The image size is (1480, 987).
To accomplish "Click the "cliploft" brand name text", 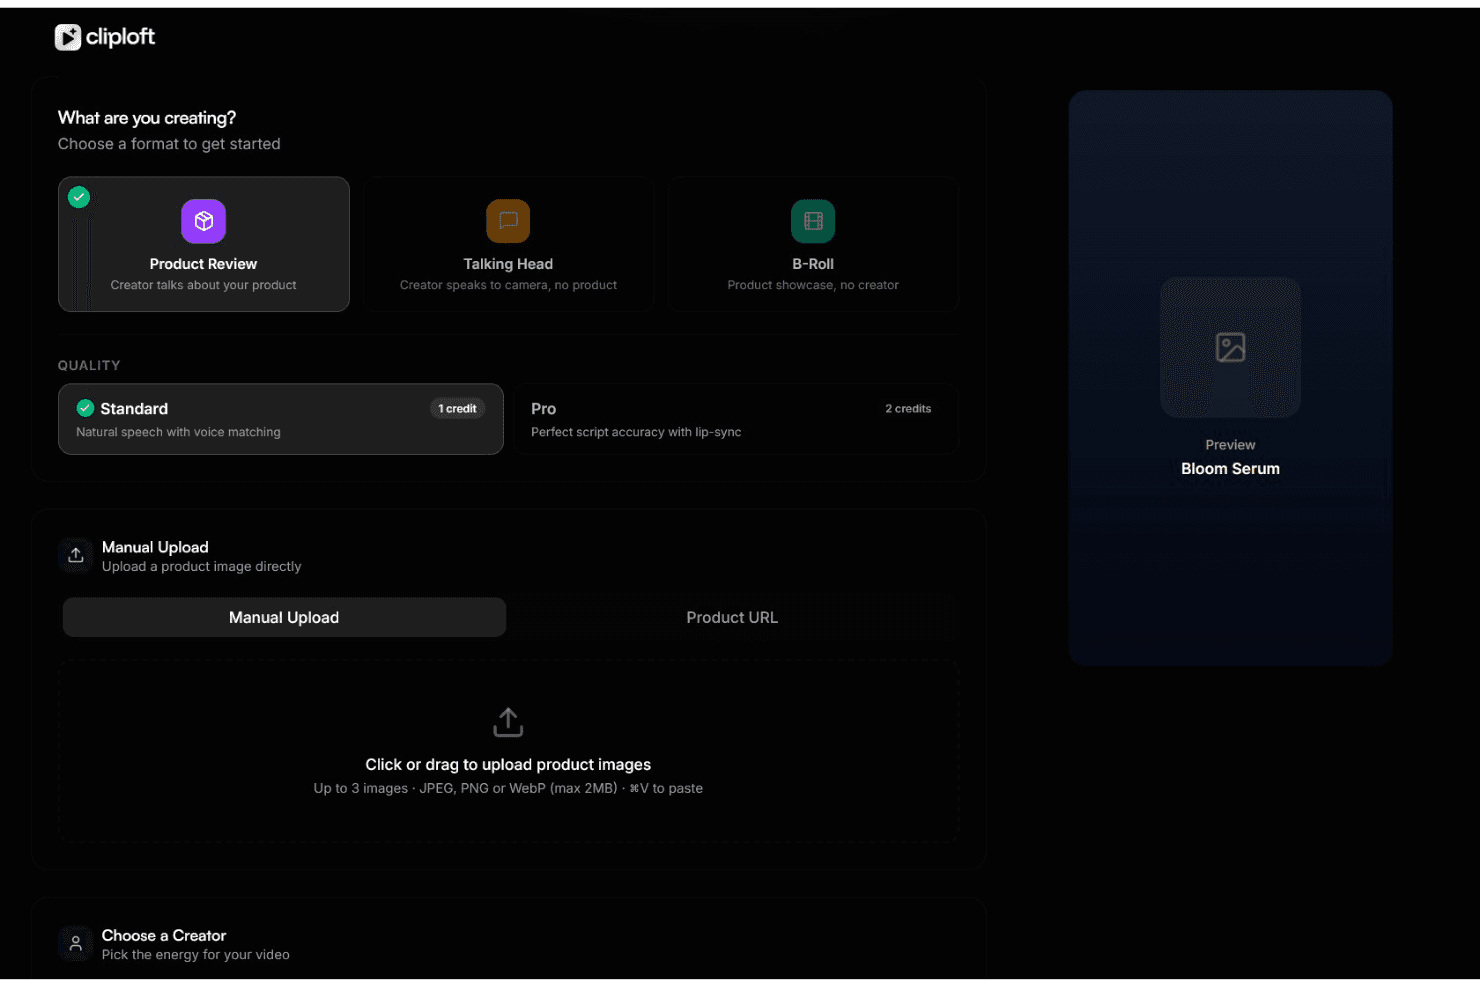I will click(x=120, y=37).
